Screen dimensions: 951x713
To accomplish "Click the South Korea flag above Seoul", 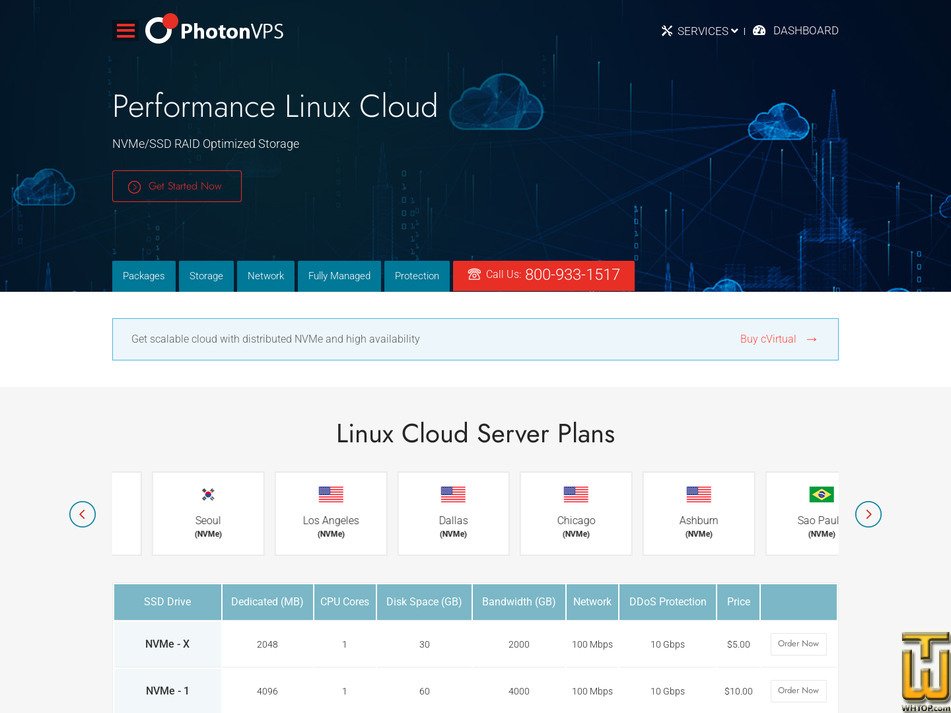I will pyautogui.click(x=208, y=494).
